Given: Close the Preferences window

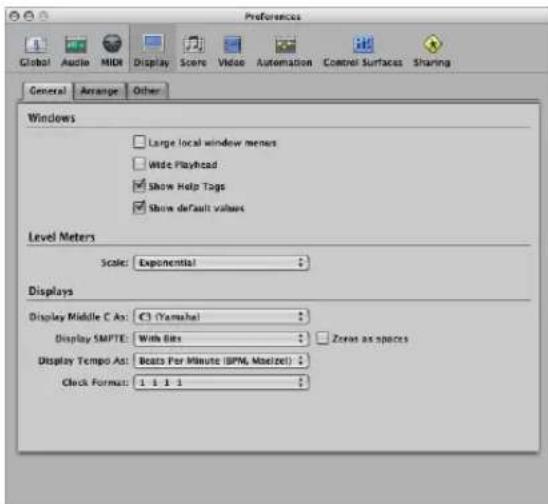Looking at the screenshot, I should (x=14, y=16).
